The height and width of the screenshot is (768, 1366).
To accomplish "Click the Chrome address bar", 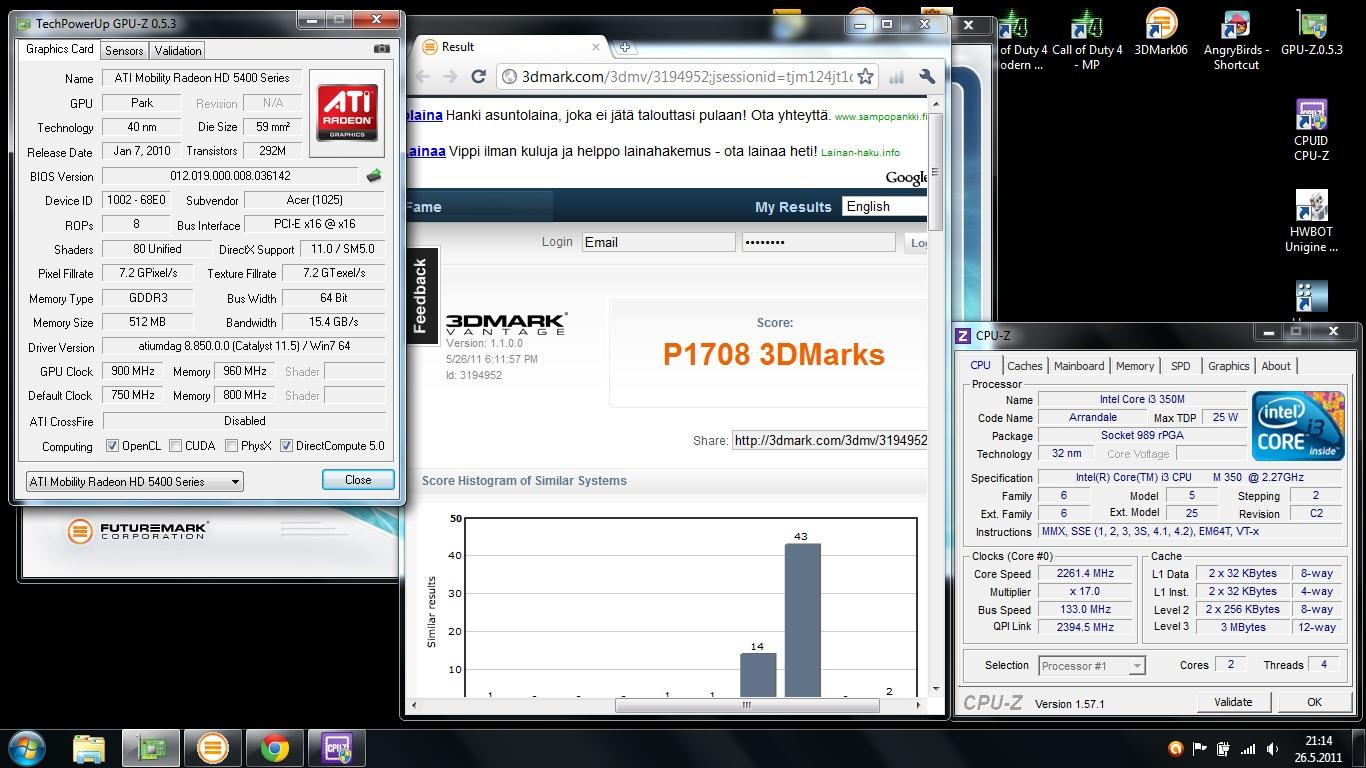I will pos(688,77).
